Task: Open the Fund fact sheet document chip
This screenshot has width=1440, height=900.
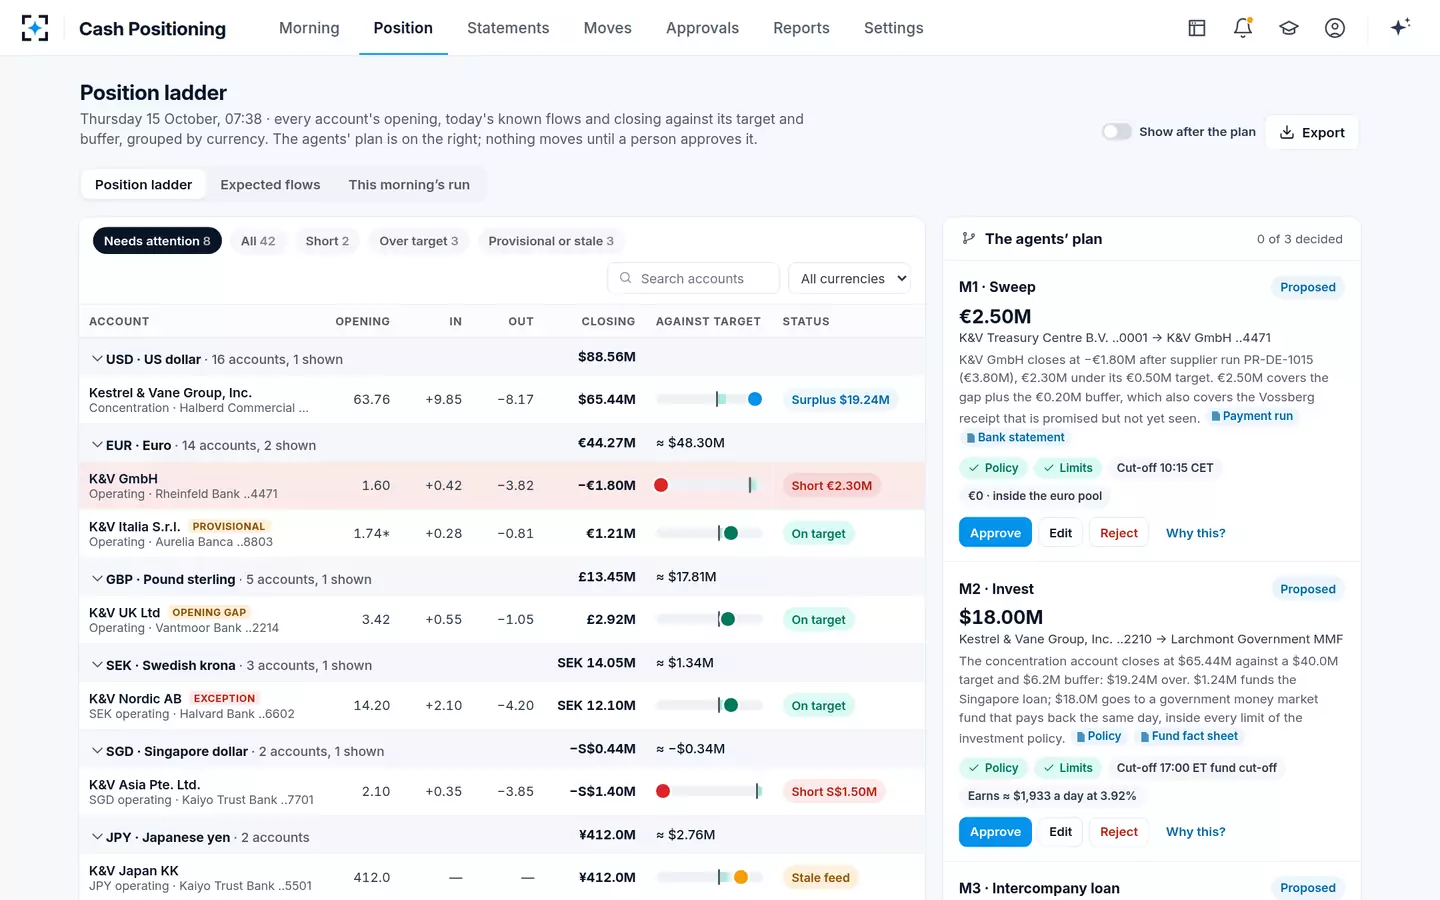Action: tap(1189, 736)
